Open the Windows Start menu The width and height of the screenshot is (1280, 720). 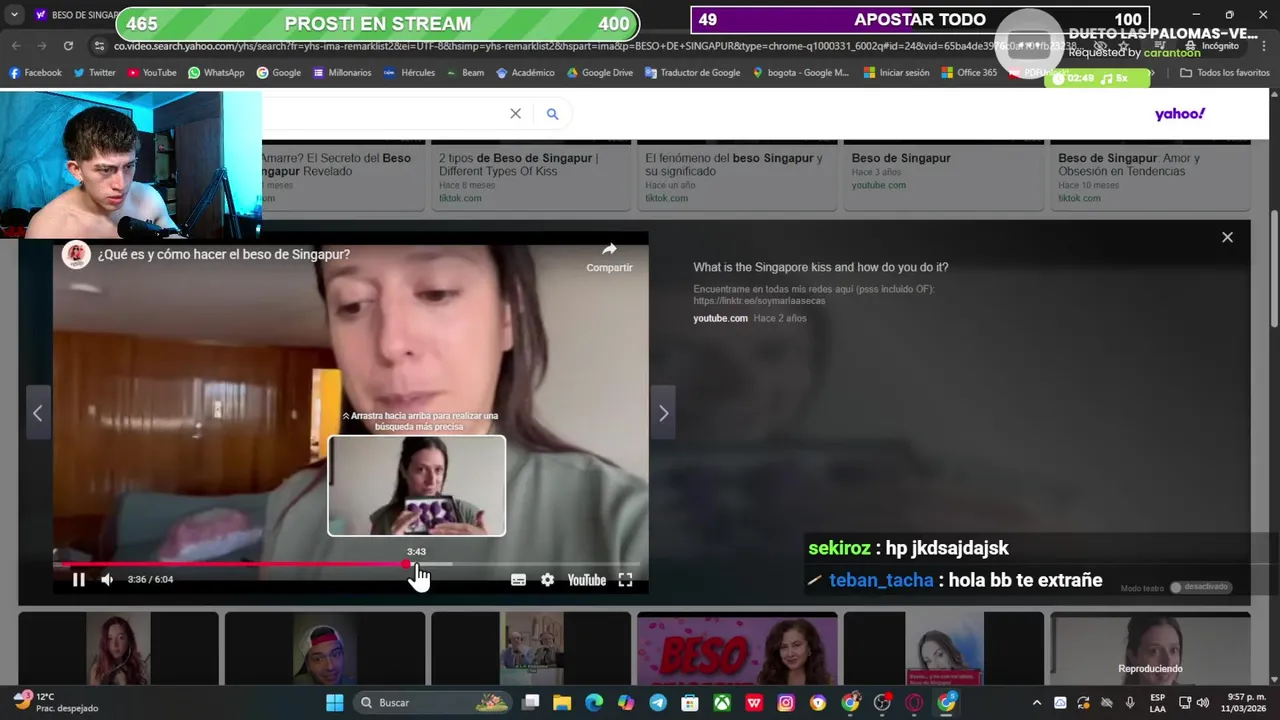[x=335, y=703]
